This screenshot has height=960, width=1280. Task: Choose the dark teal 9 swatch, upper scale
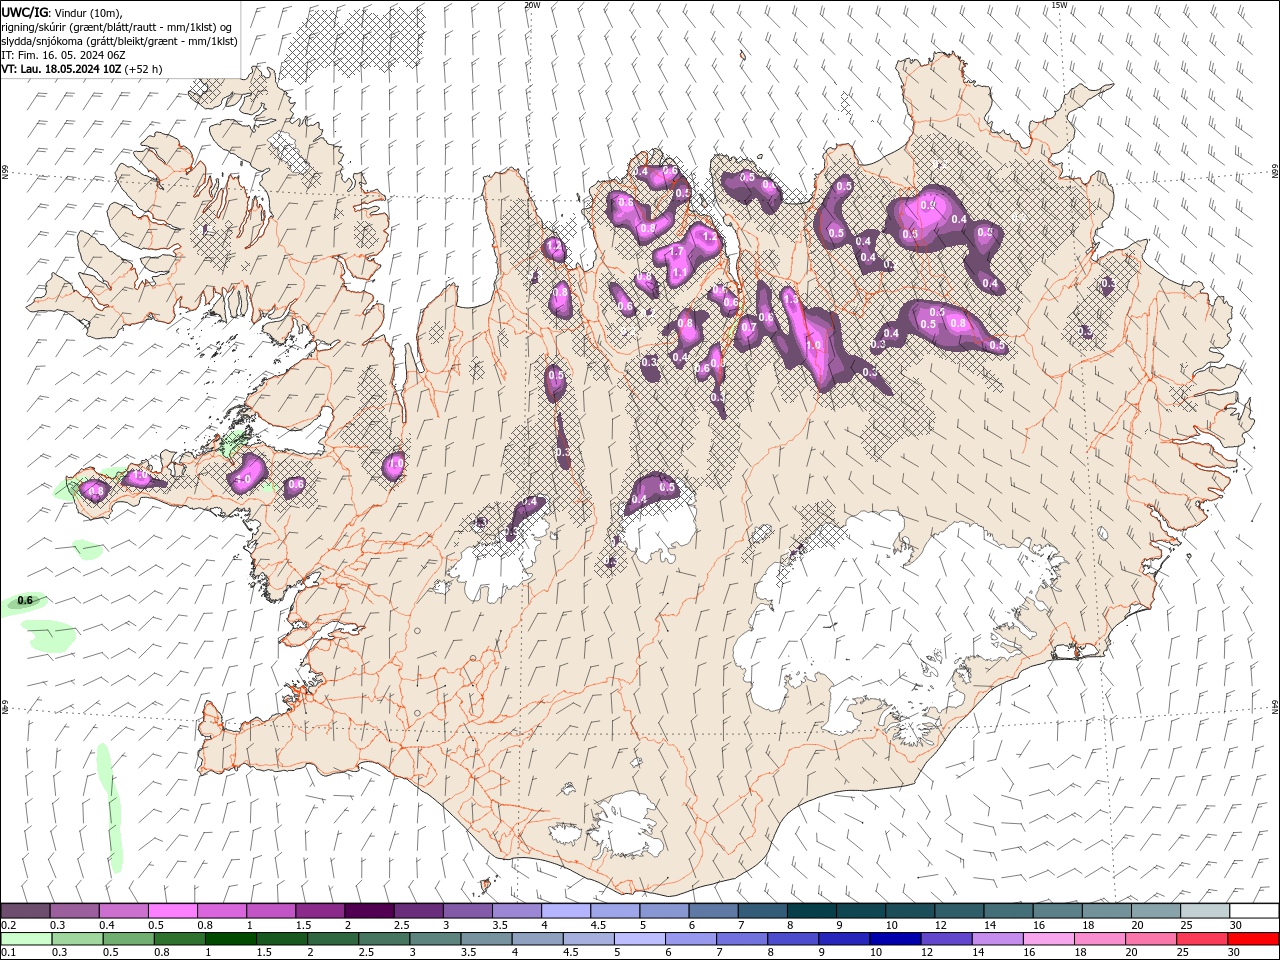click(860, 911)
